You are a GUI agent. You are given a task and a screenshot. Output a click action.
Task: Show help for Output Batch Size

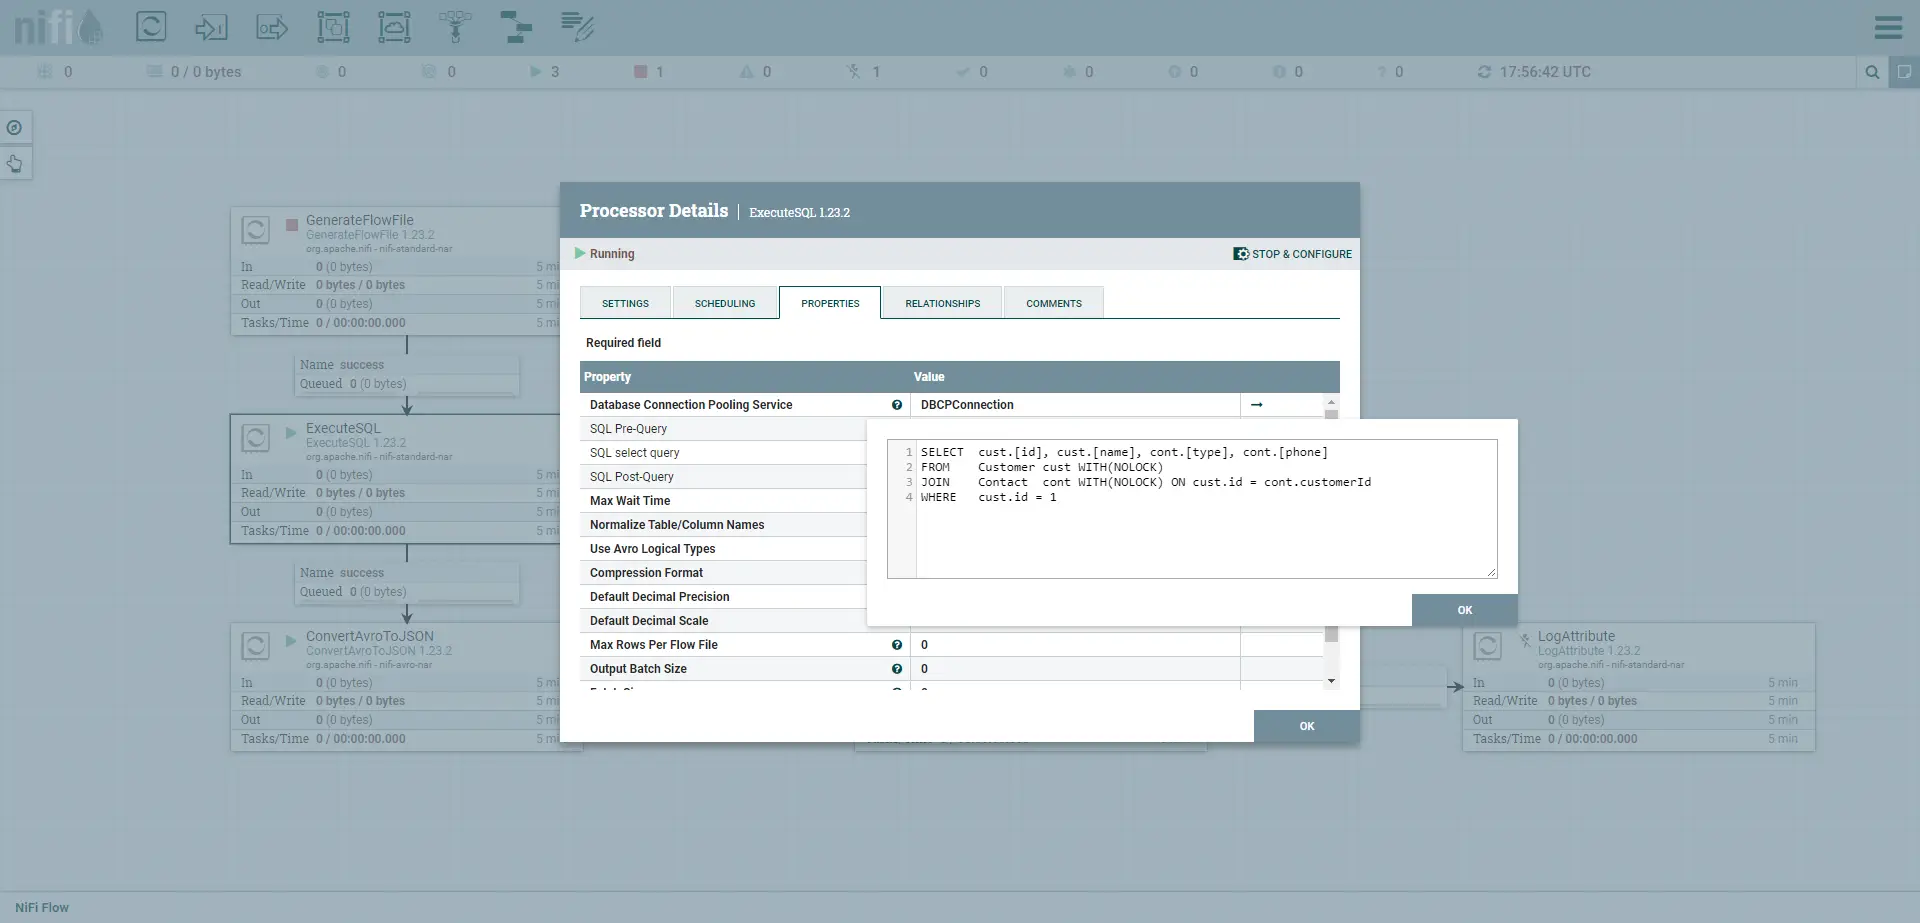pos(897,669)
